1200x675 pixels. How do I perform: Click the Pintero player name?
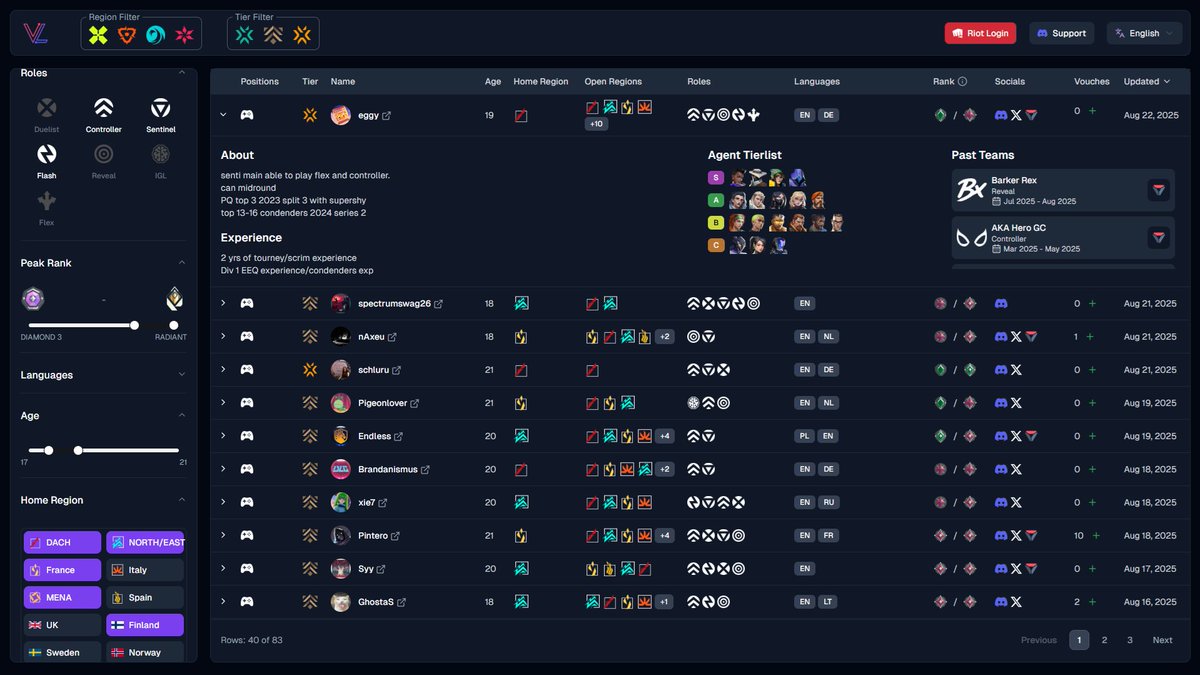click(x=373, y=536)
